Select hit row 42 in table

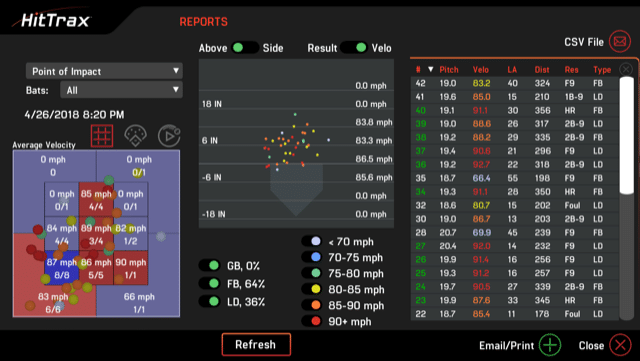click(x=514, y=83)
